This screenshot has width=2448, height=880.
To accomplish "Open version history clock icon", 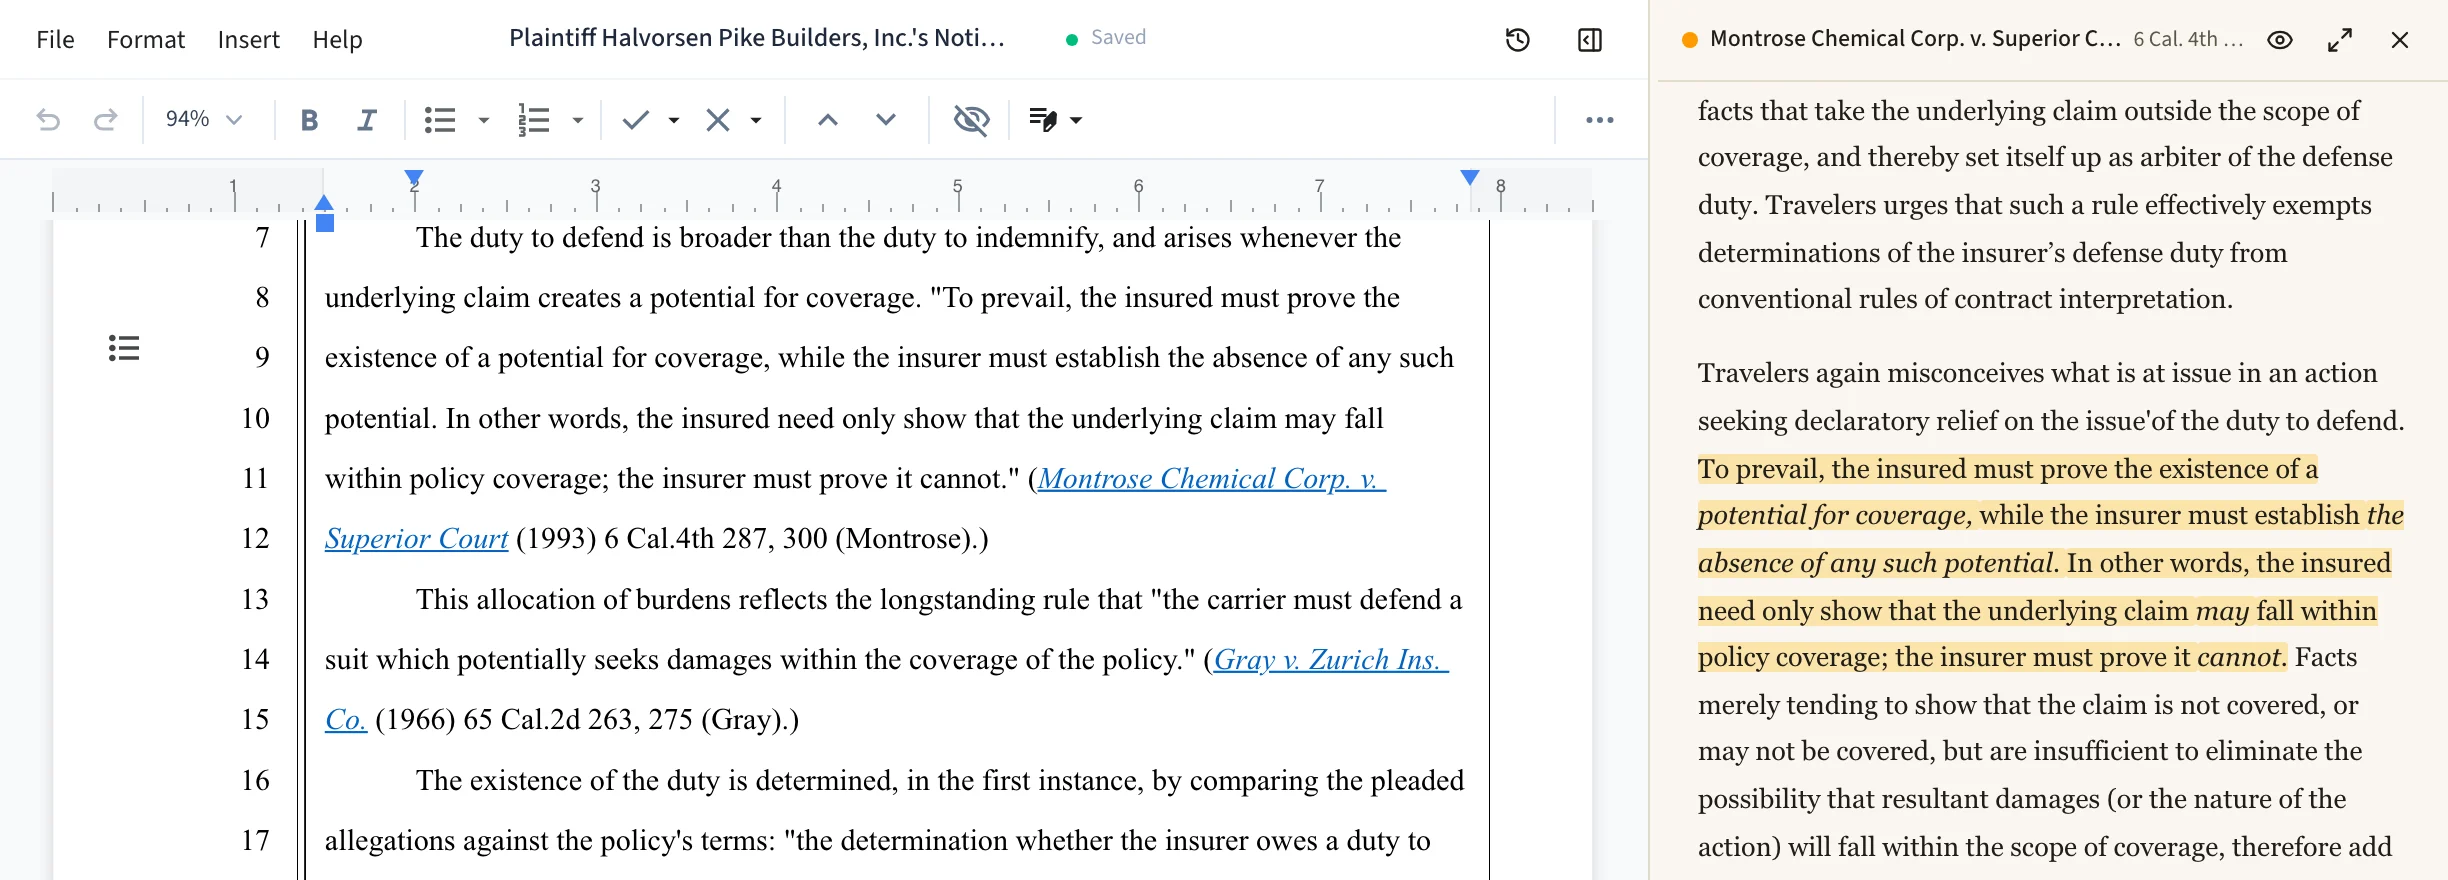I will [x=1517, y=40].
